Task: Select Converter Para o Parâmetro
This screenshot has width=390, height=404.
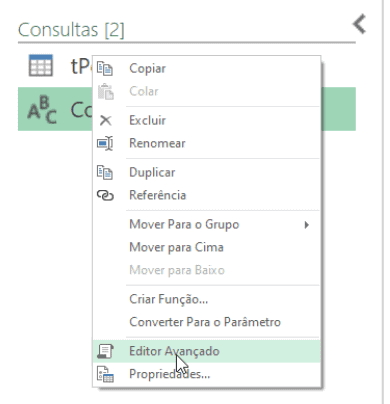Action: [206, 322]
